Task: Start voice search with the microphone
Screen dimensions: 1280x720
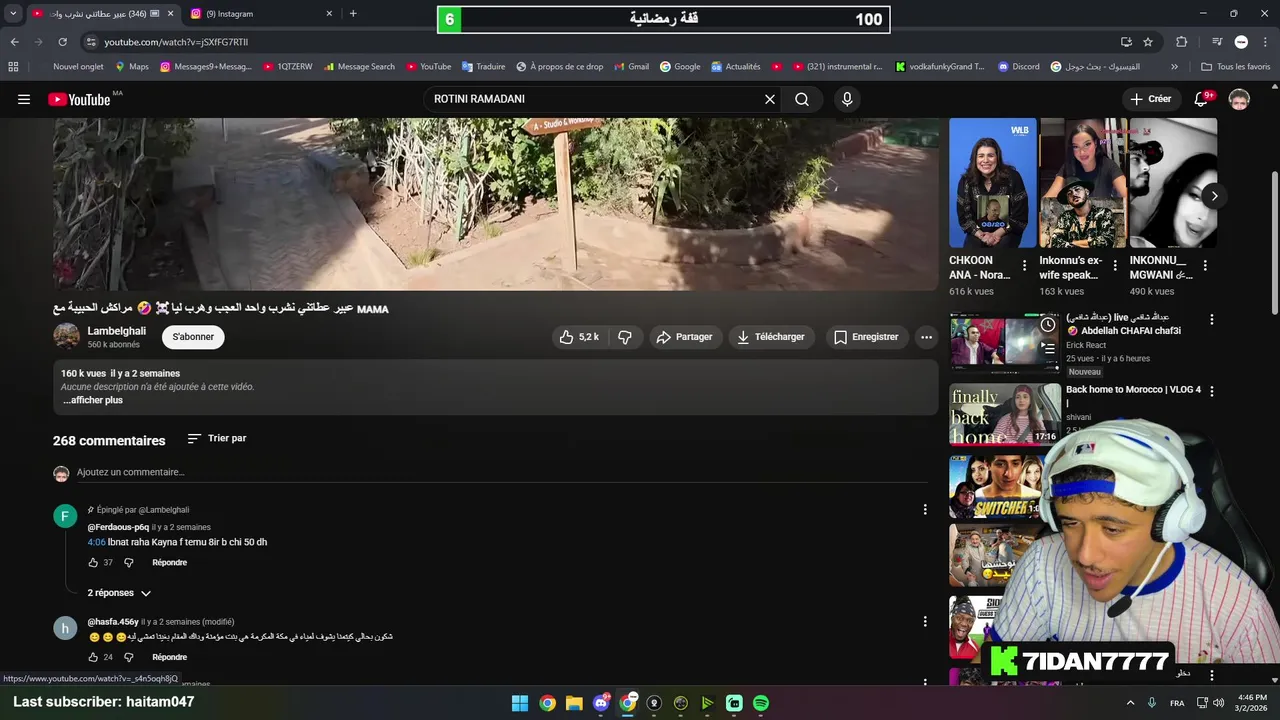Action: [847, 99]
